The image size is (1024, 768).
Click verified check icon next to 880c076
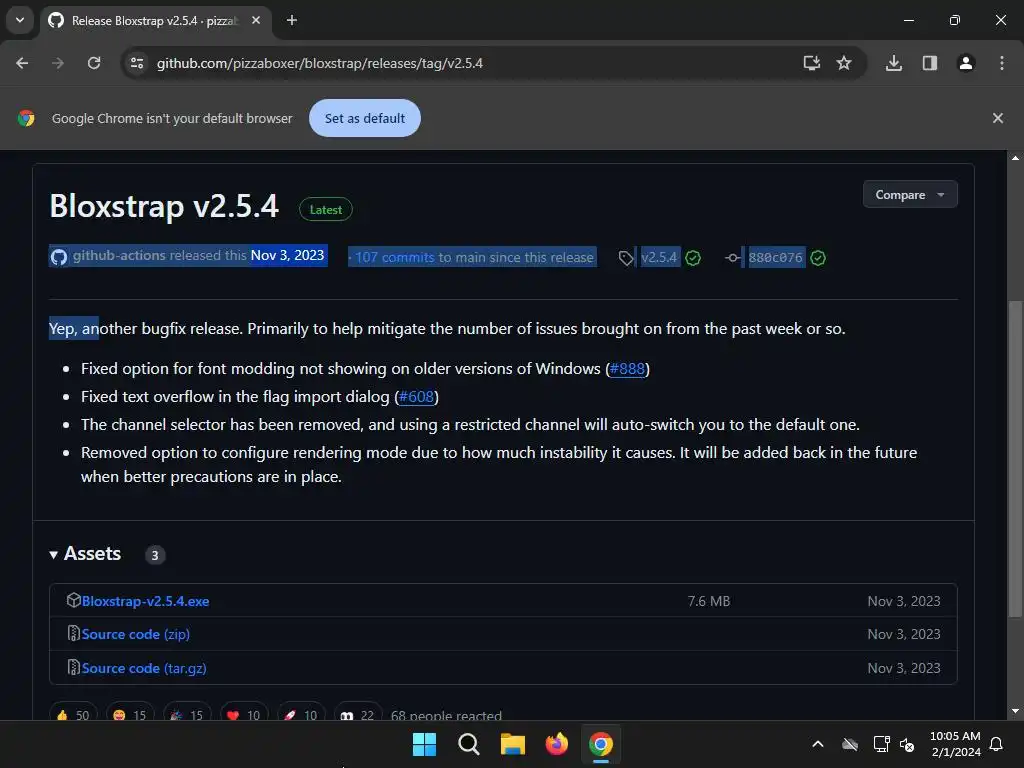pyautogui.click(x=818, y=258)
